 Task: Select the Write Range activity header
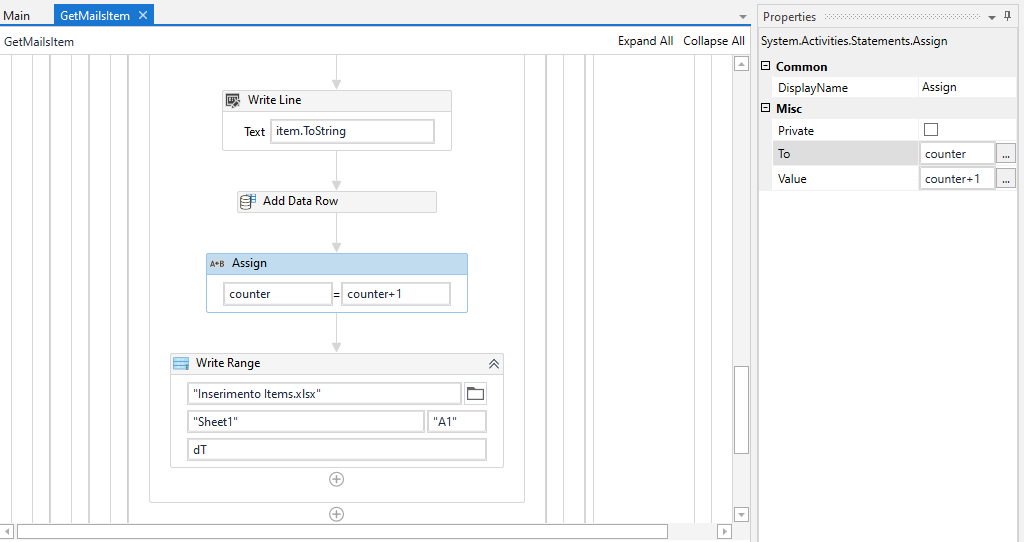pyautogui.click(x=337, y=364)
